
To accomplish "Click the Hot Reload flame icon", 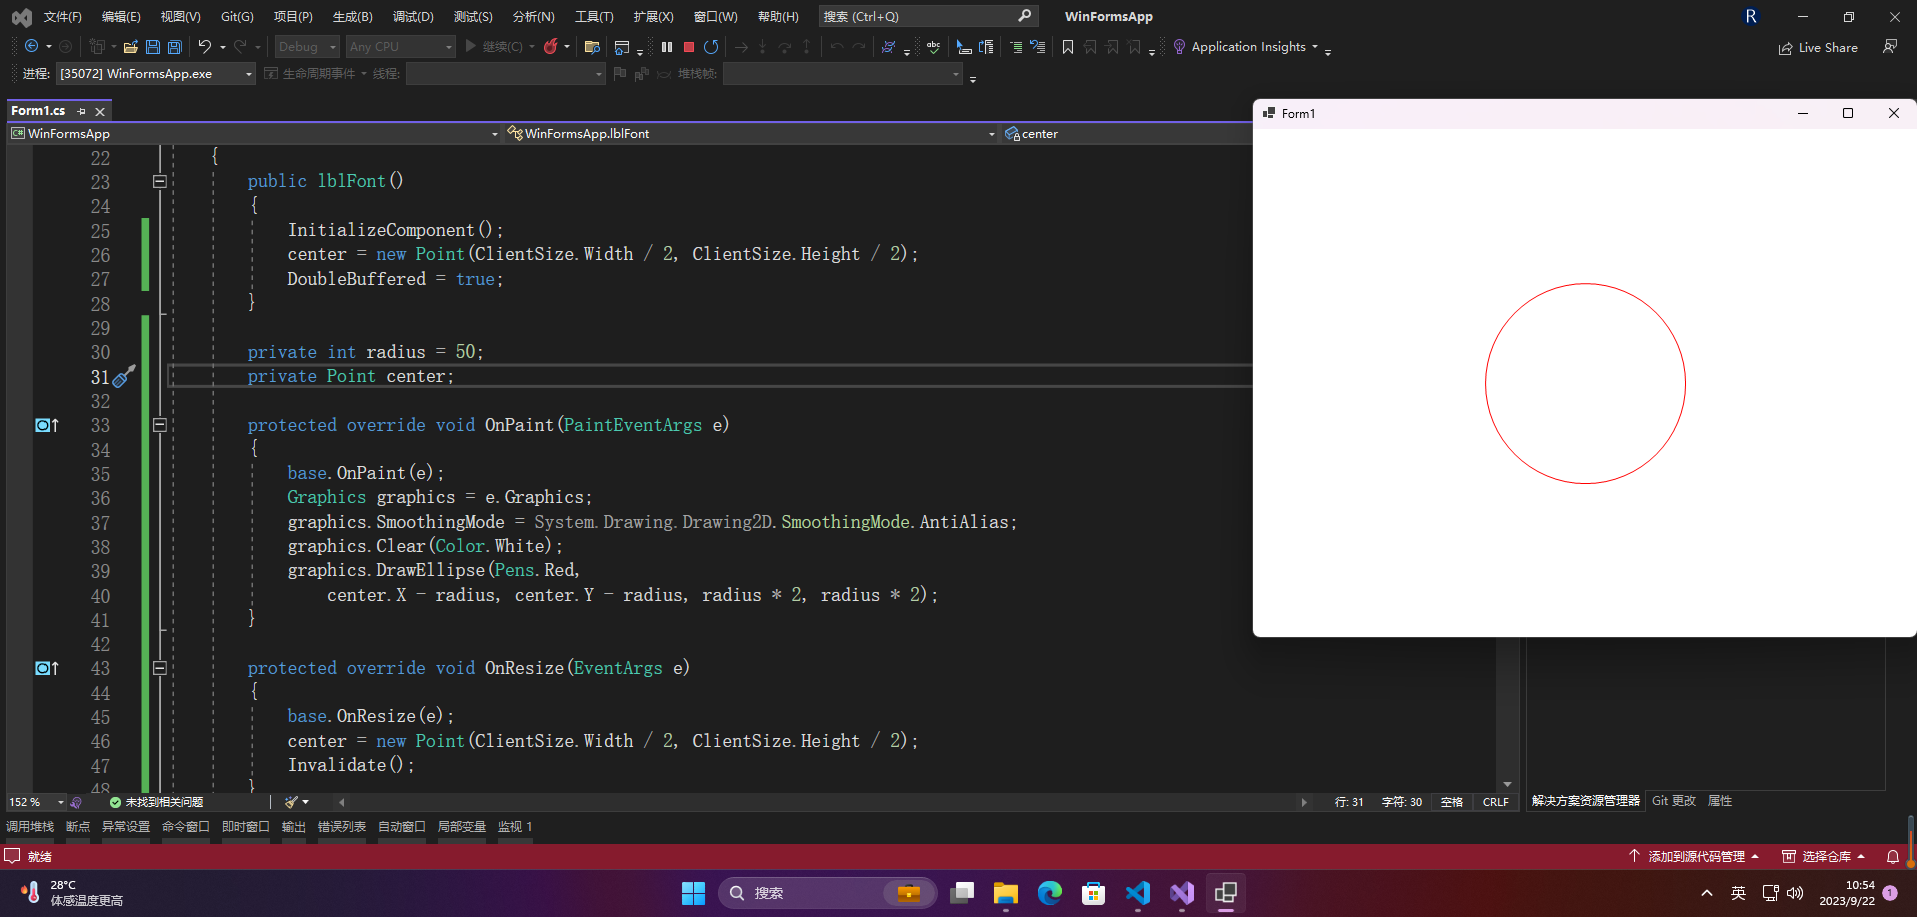I will [x=551, y=46].
